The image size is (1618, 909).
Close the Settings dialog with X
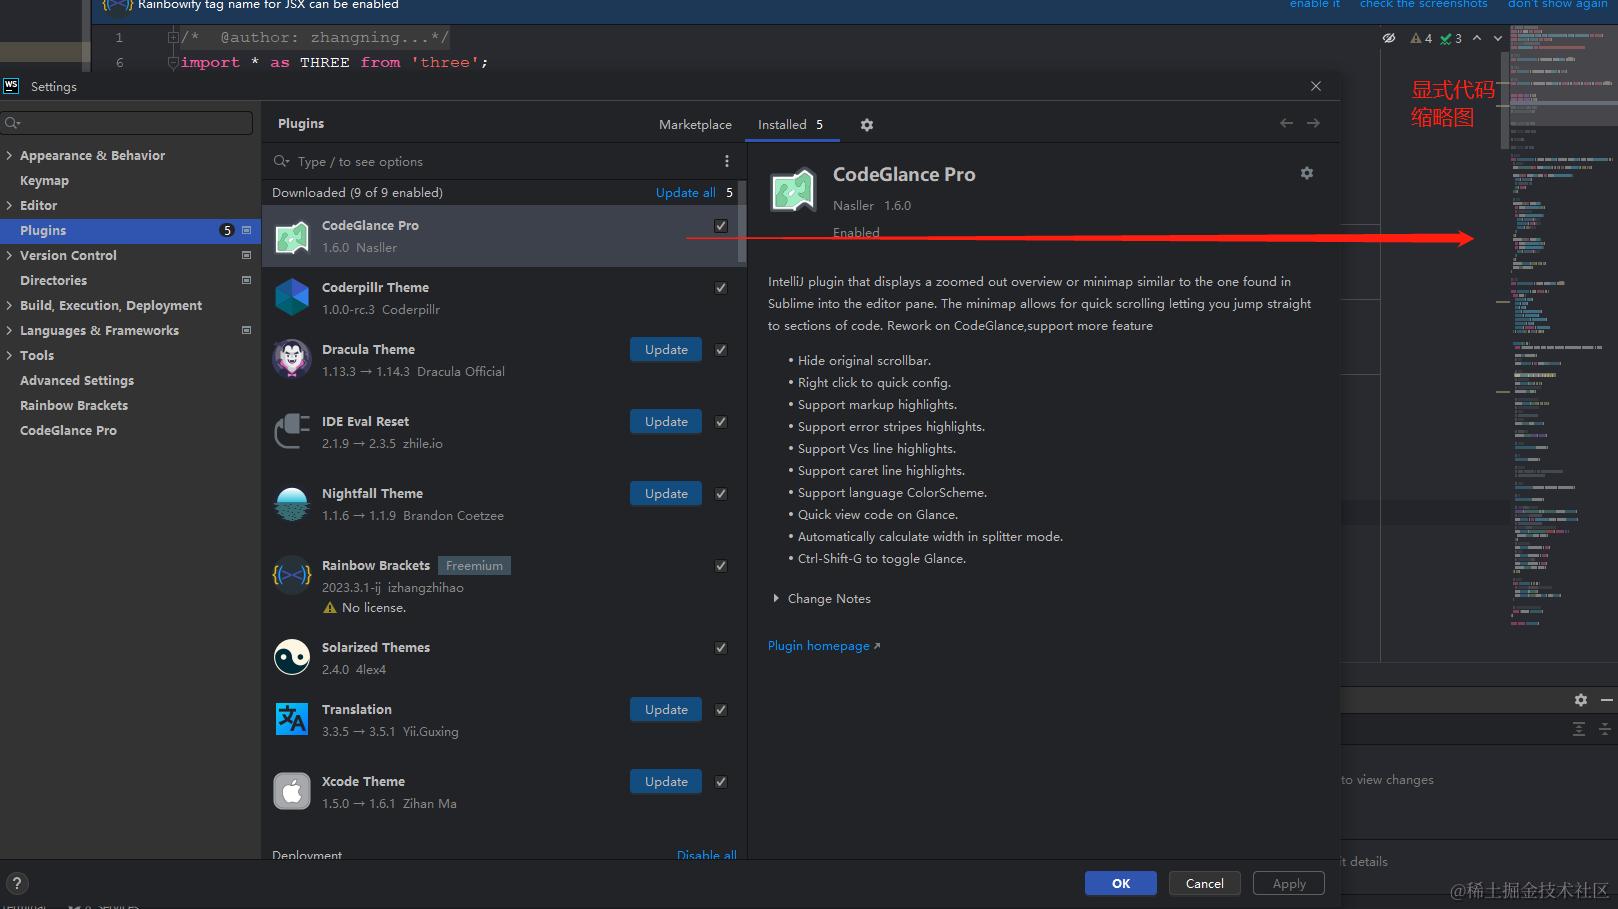tap(1316, 86)
